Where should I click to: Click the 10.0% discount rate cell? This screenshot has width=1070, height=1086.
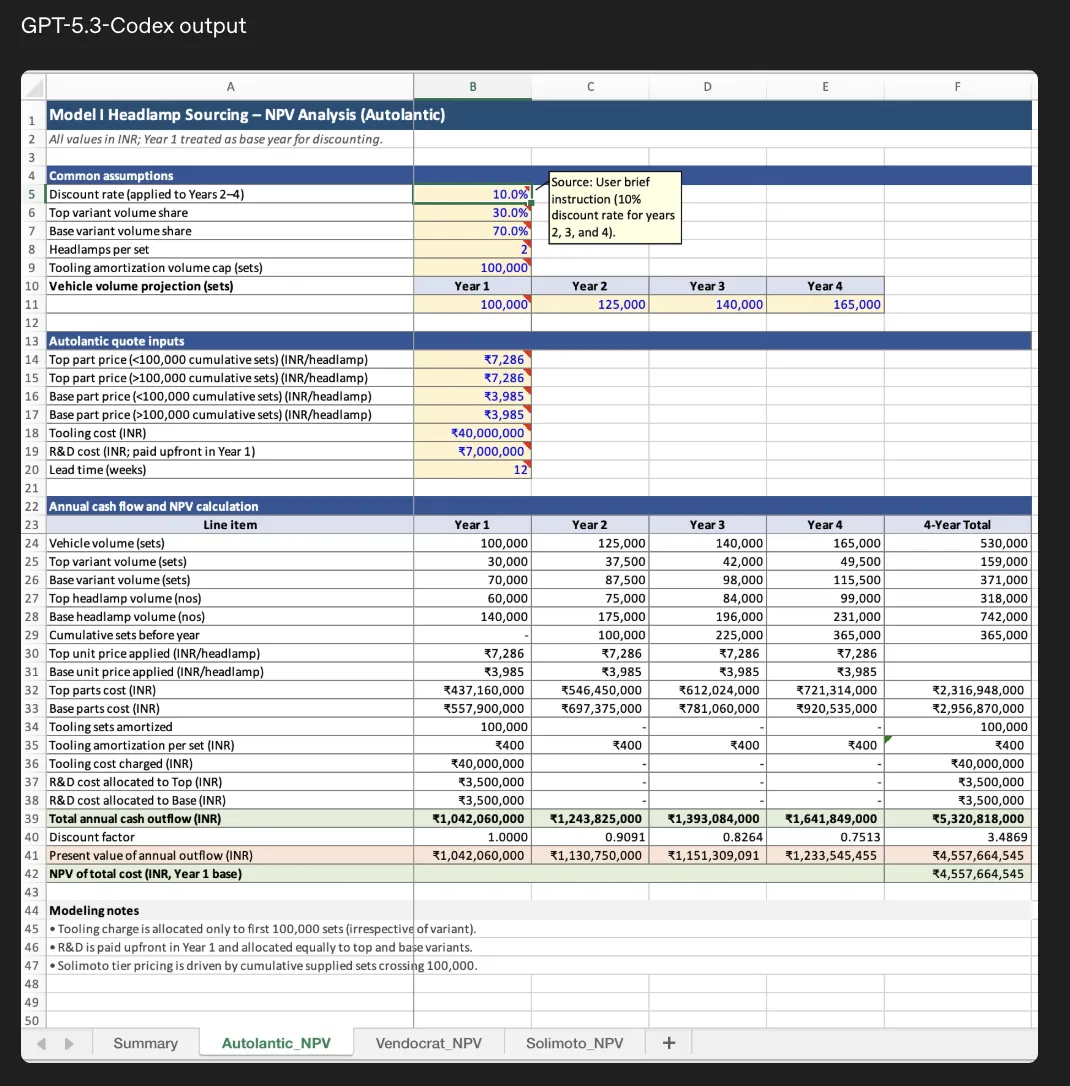(x=472, y=194)
